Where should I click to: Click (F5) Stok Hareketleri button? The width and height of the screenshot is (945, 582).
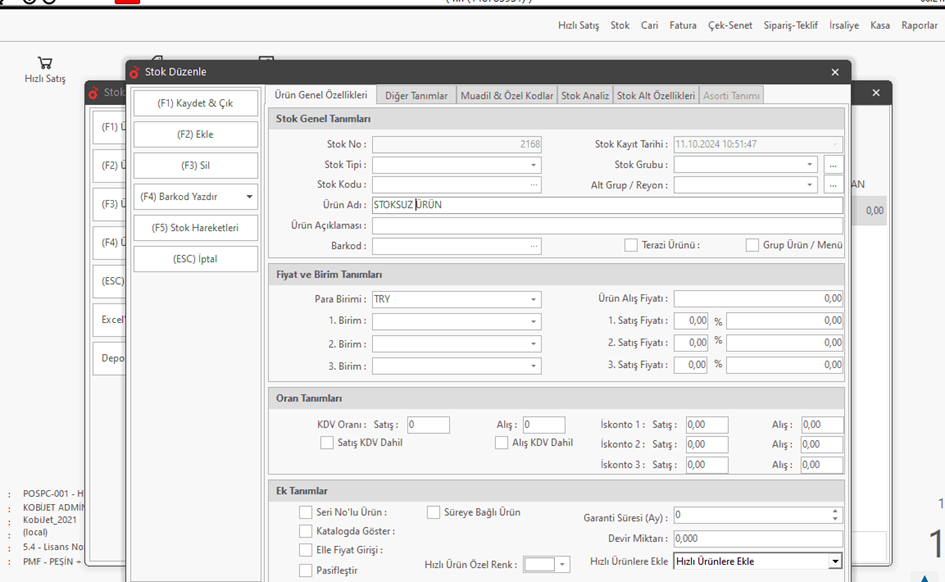195,228
